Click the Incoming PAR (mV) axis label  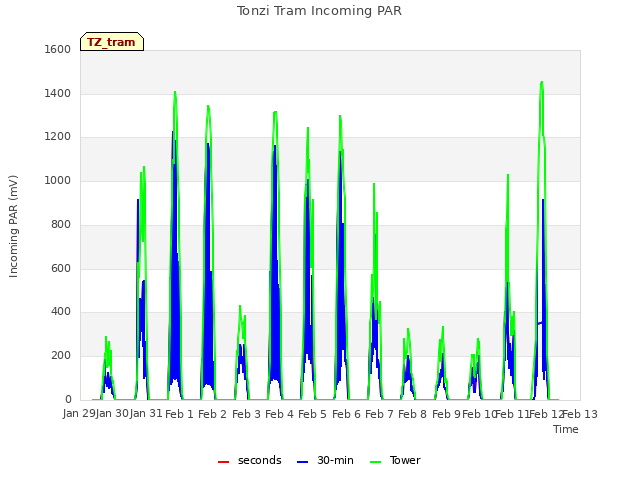coord(13,227)
